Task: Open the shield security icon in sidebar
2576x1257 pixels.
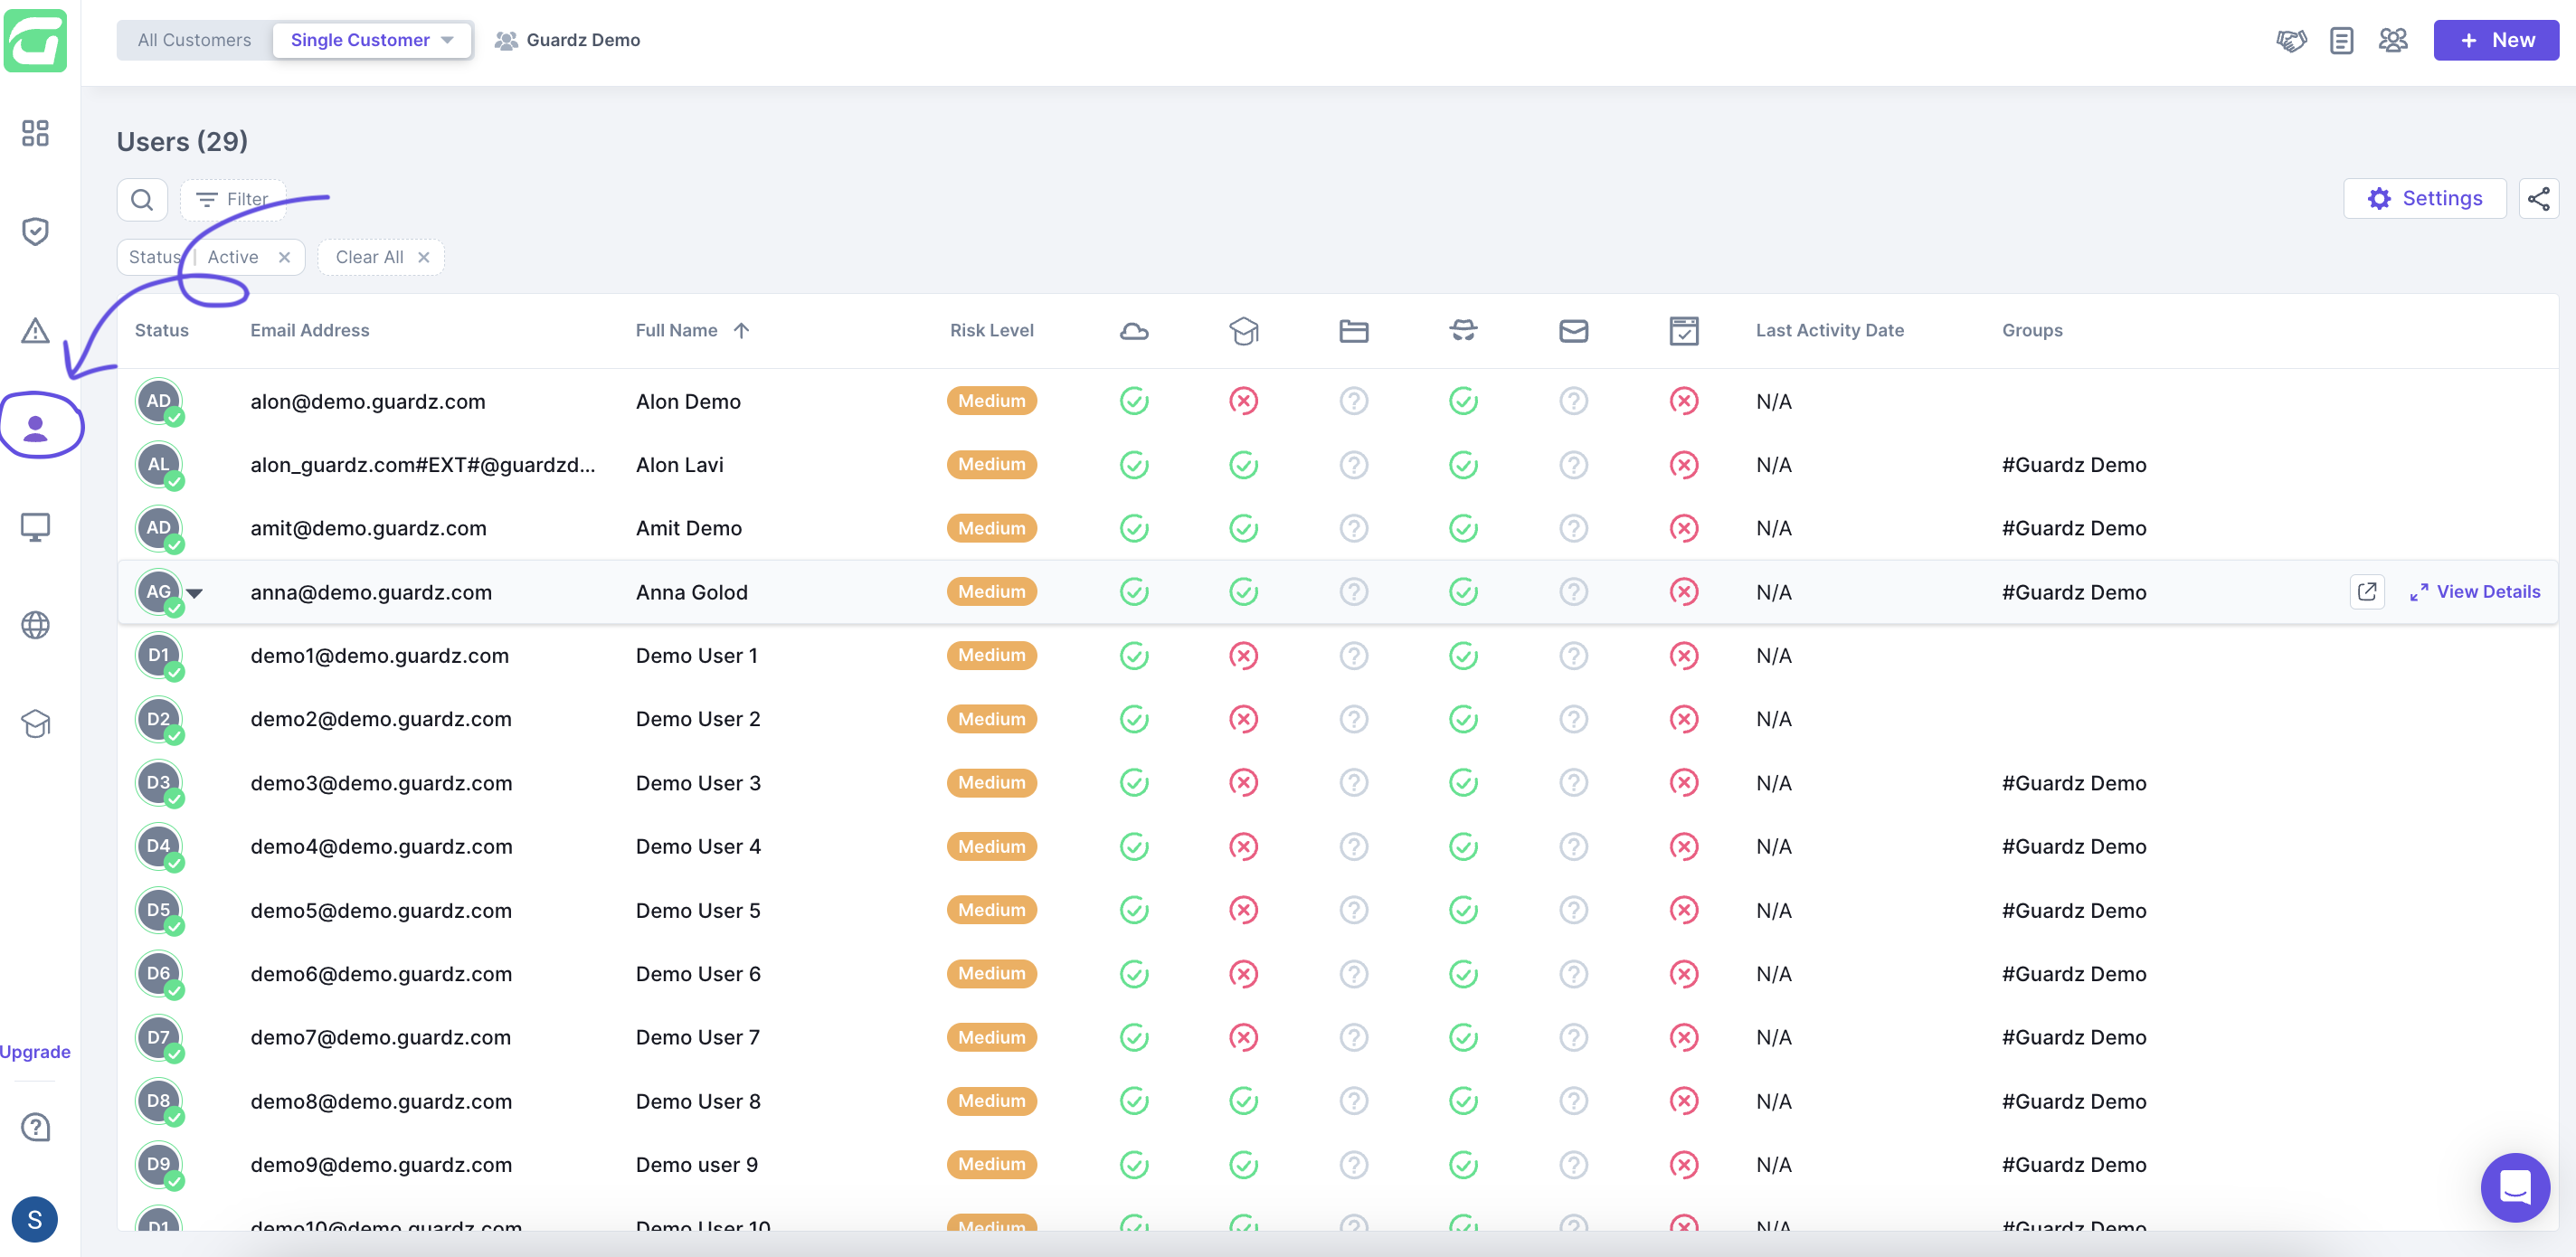Action: pos(35,231)
